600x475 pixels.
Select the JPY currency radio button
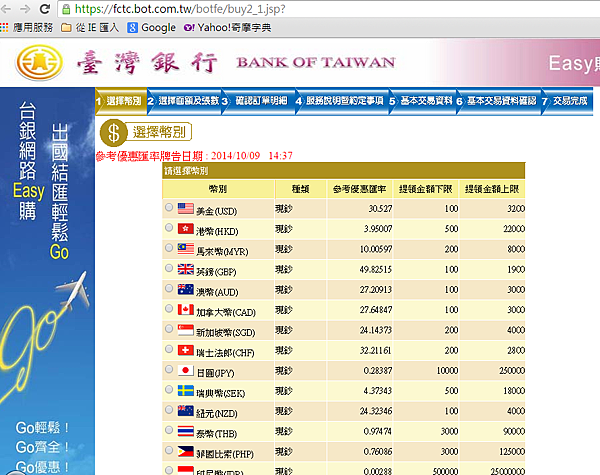(x=169, y=369)
